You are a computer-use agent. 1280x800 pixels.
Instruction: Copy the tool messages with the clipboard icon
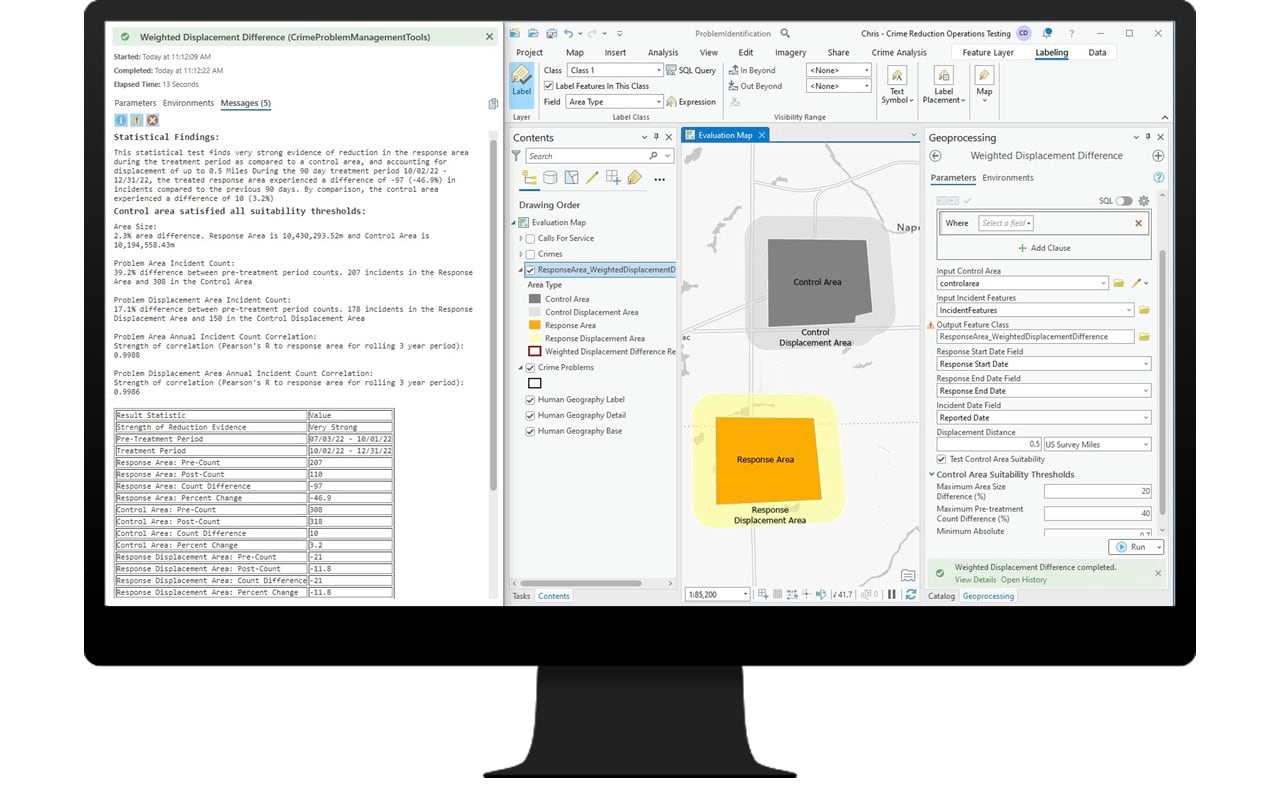[x=493, y=104]
